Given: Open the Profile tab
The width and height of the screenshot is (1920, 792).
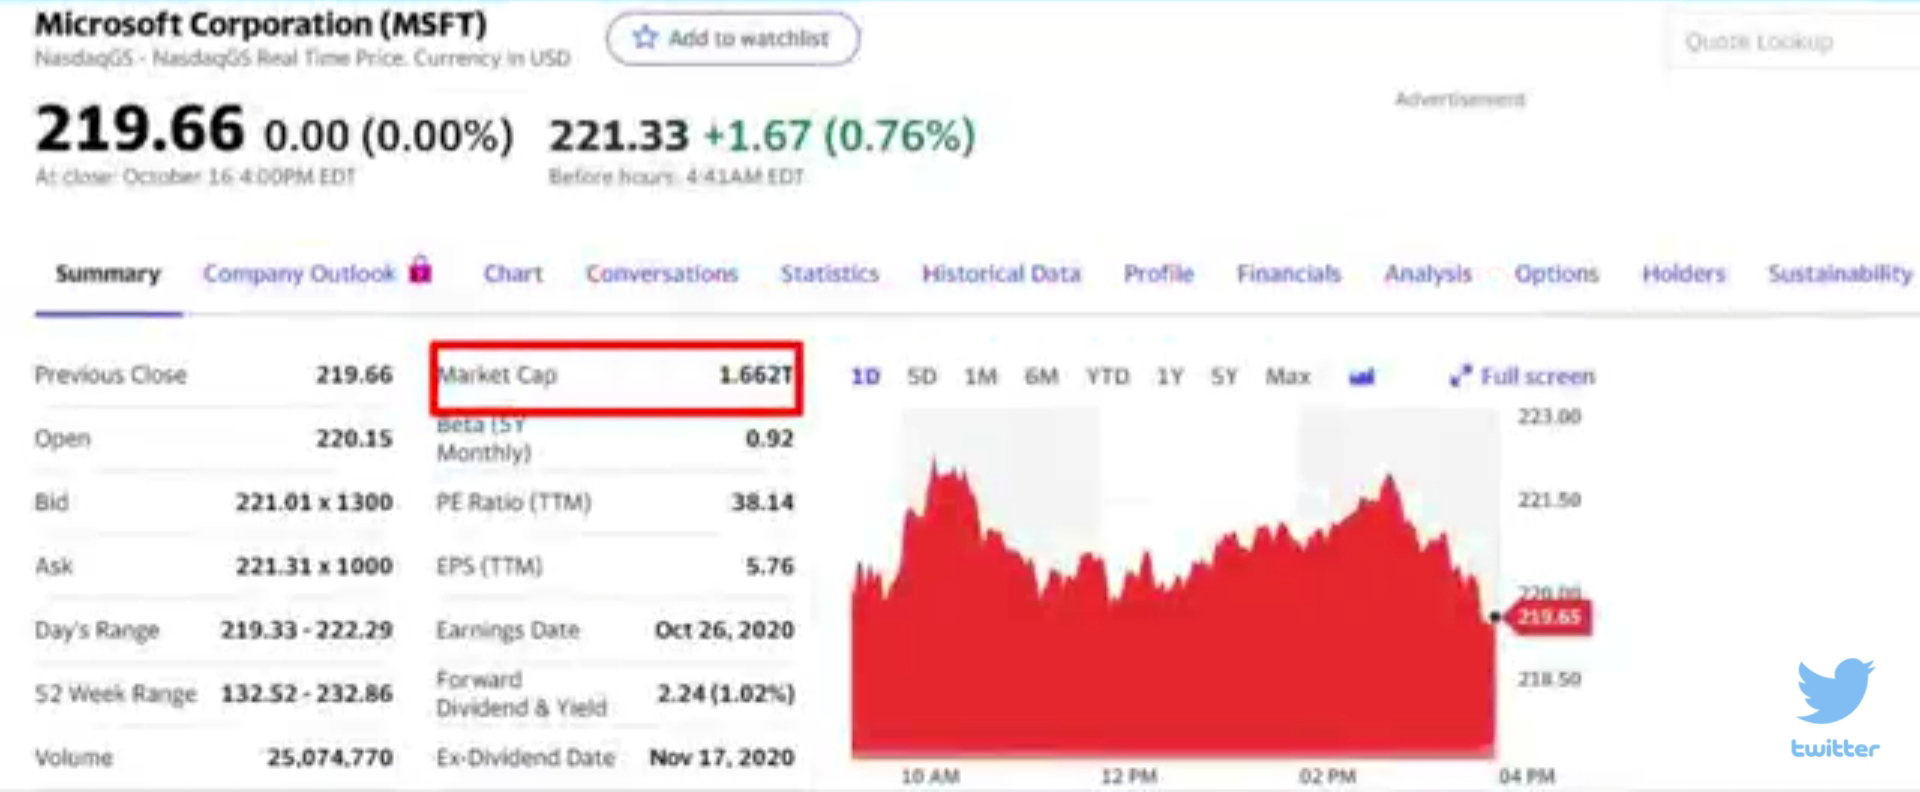Looking at the screenshot, I should click(1159, 274).
